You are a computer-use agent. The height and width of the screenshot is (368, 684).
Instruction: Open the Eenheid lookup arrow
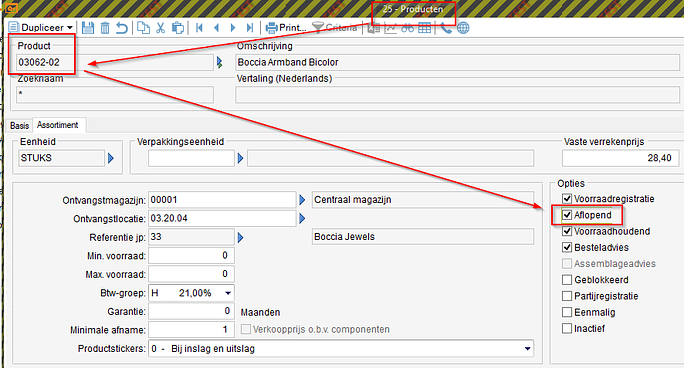click(111, 158)
